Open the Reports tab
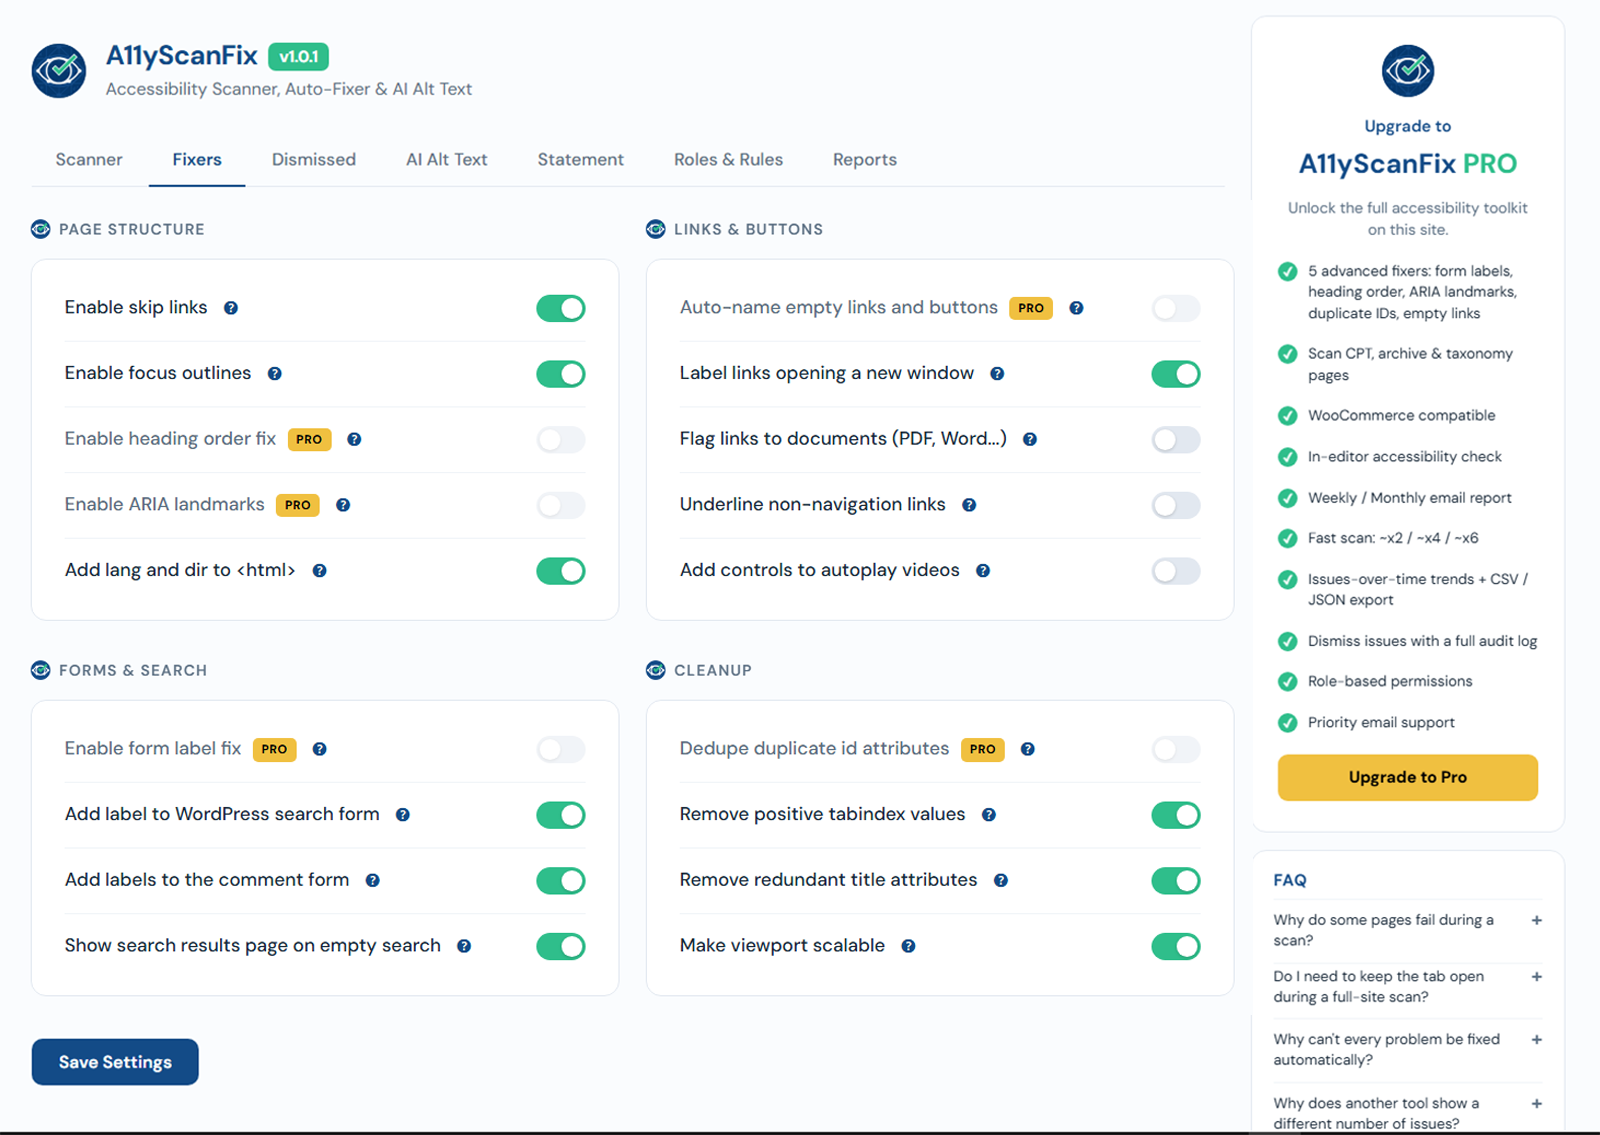The height and width of the screenshot is (1135, 1600). (x=865, y=160)
